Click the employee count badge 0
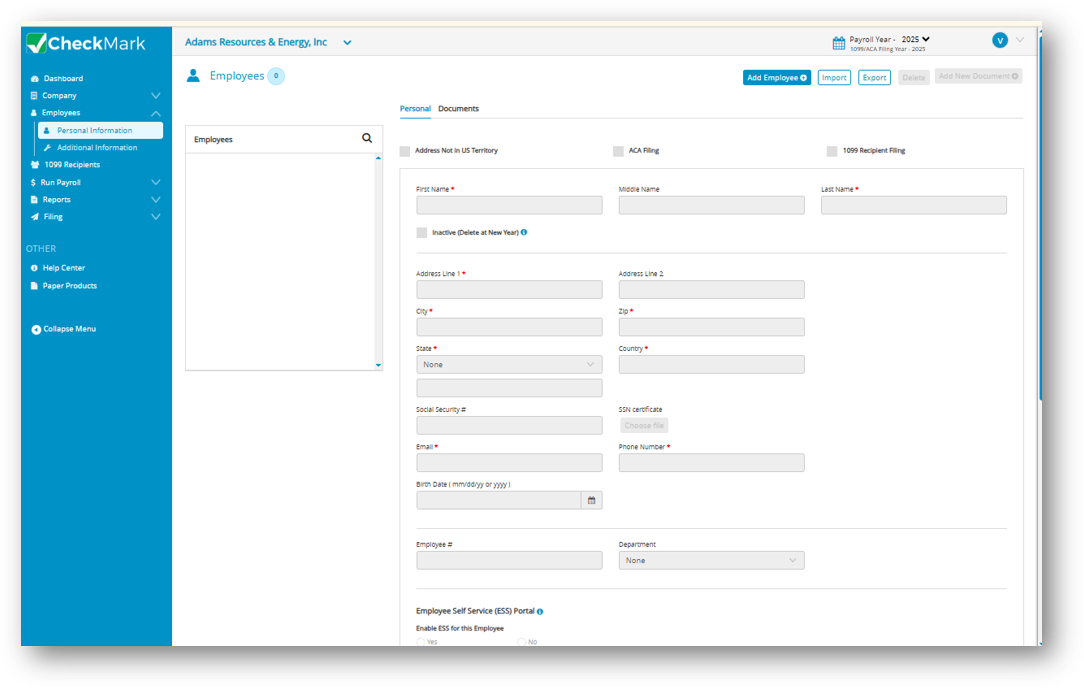 point(276,76)
